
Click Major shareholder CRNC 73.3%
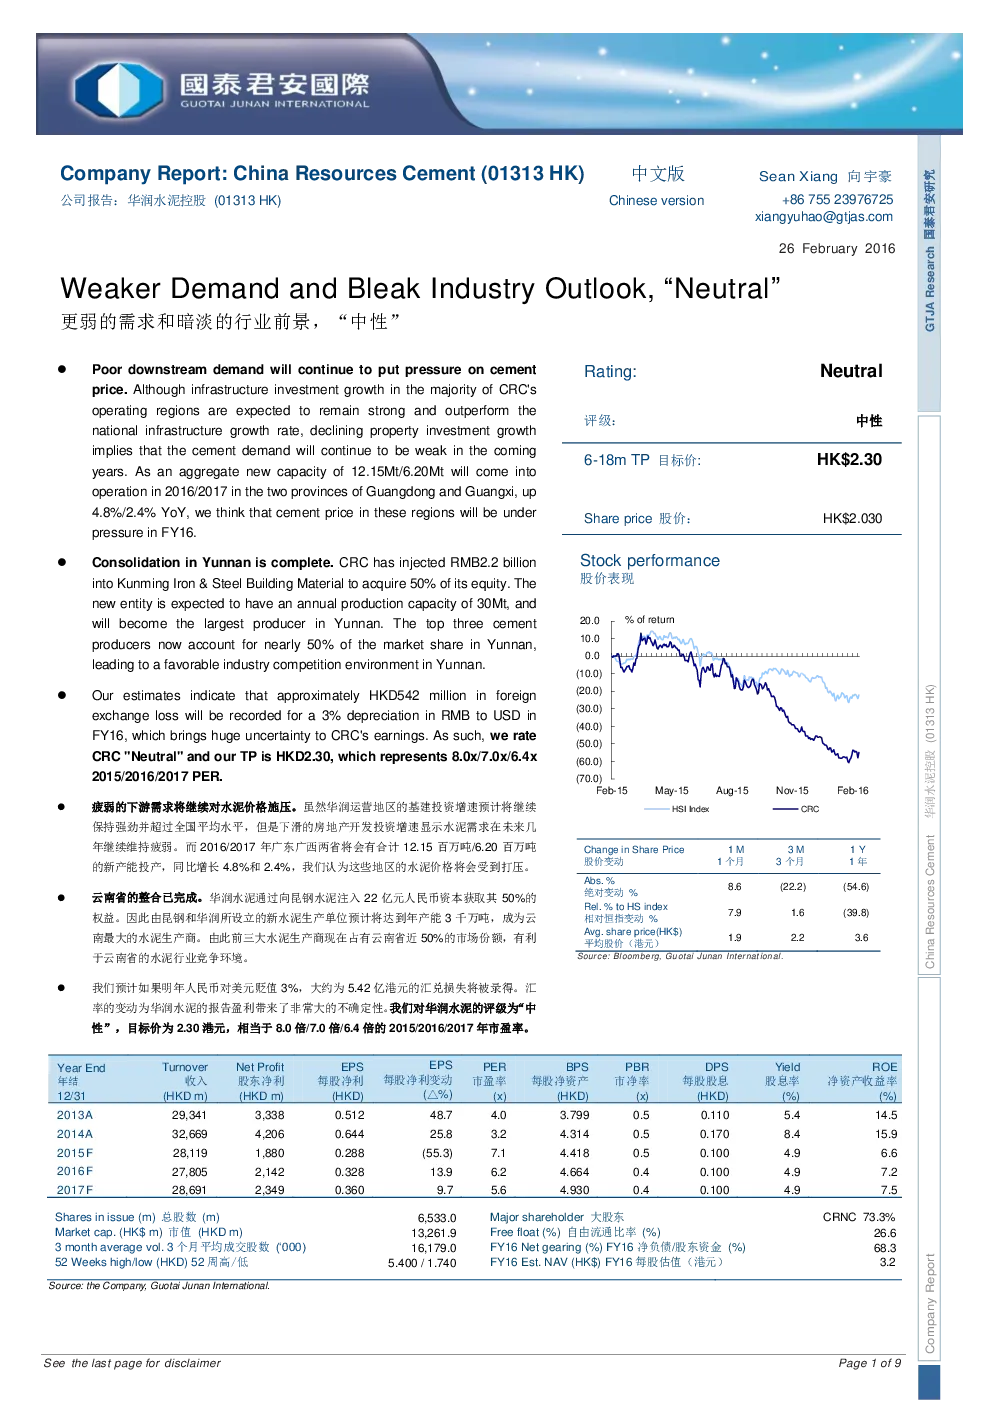coord(859,1217)
